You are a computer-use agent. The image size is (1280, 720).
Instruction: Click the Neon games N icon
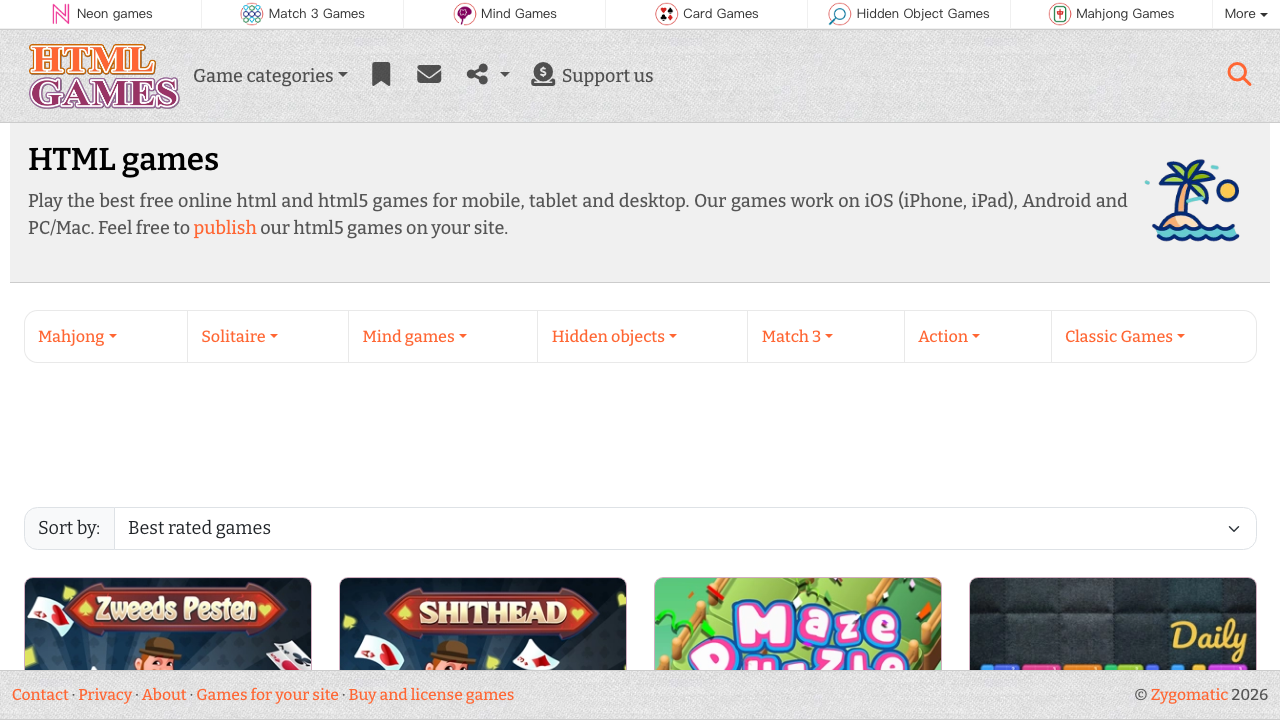[x=61, y=14]
